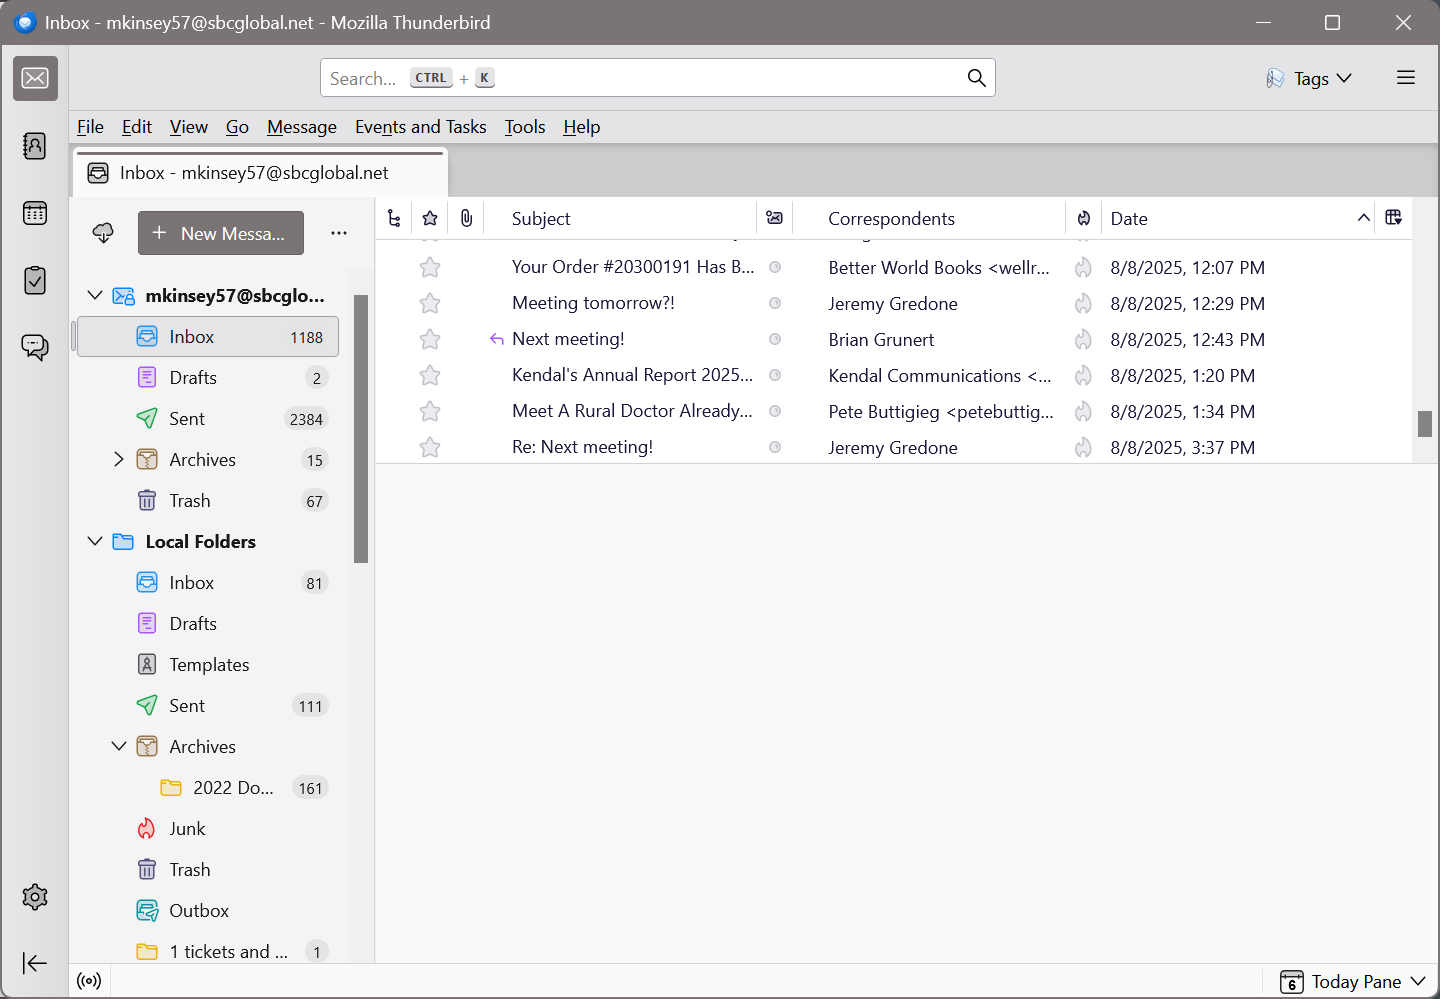The image size is (1440, 999).
Task: Click the New Message button
Action: (221, 233)
